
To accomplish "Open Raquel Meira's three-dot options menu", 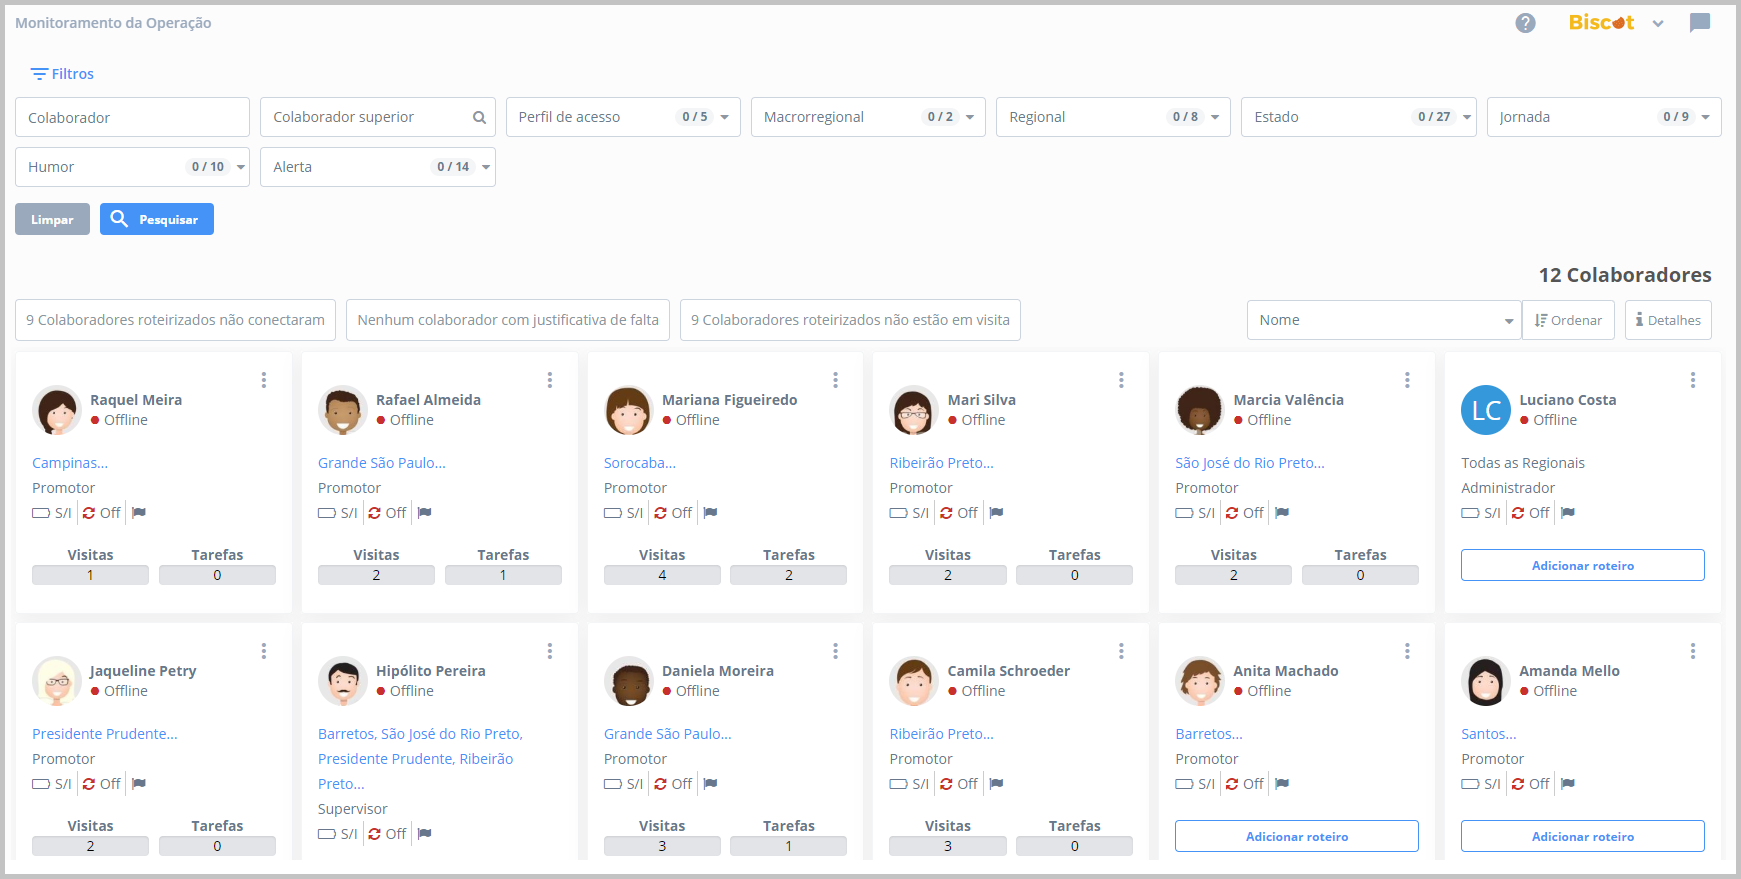I will 264,380.
